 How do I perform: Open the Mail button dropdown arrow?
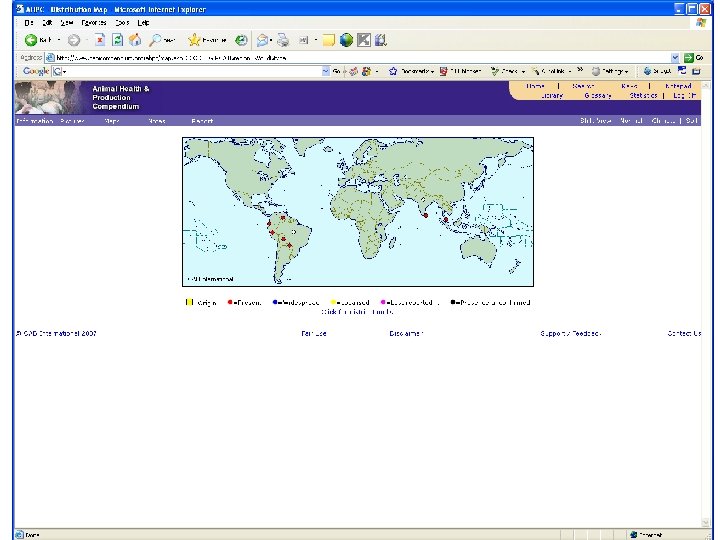(271, 40)
